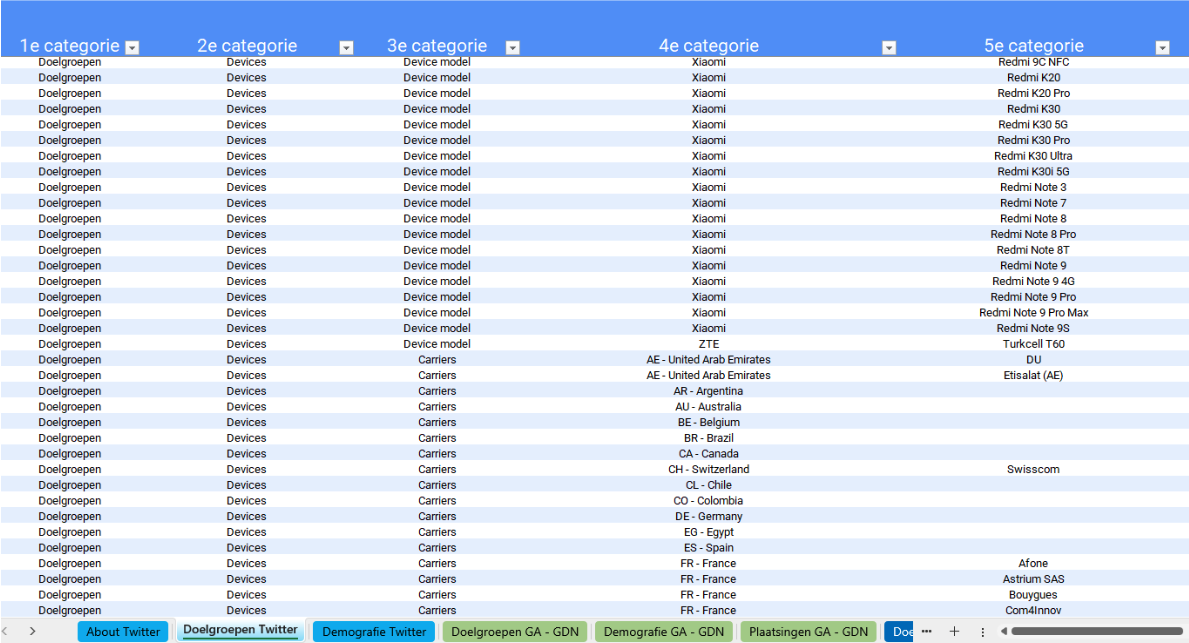Click the BR - Brazil cell
1189x643 pixels.
click(x=709, y=438)
